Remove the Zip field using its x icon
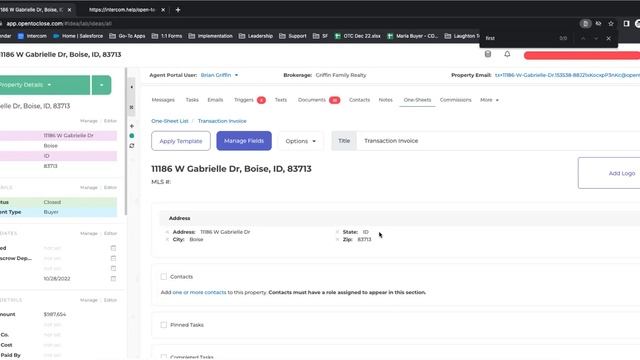 (337, 240)
